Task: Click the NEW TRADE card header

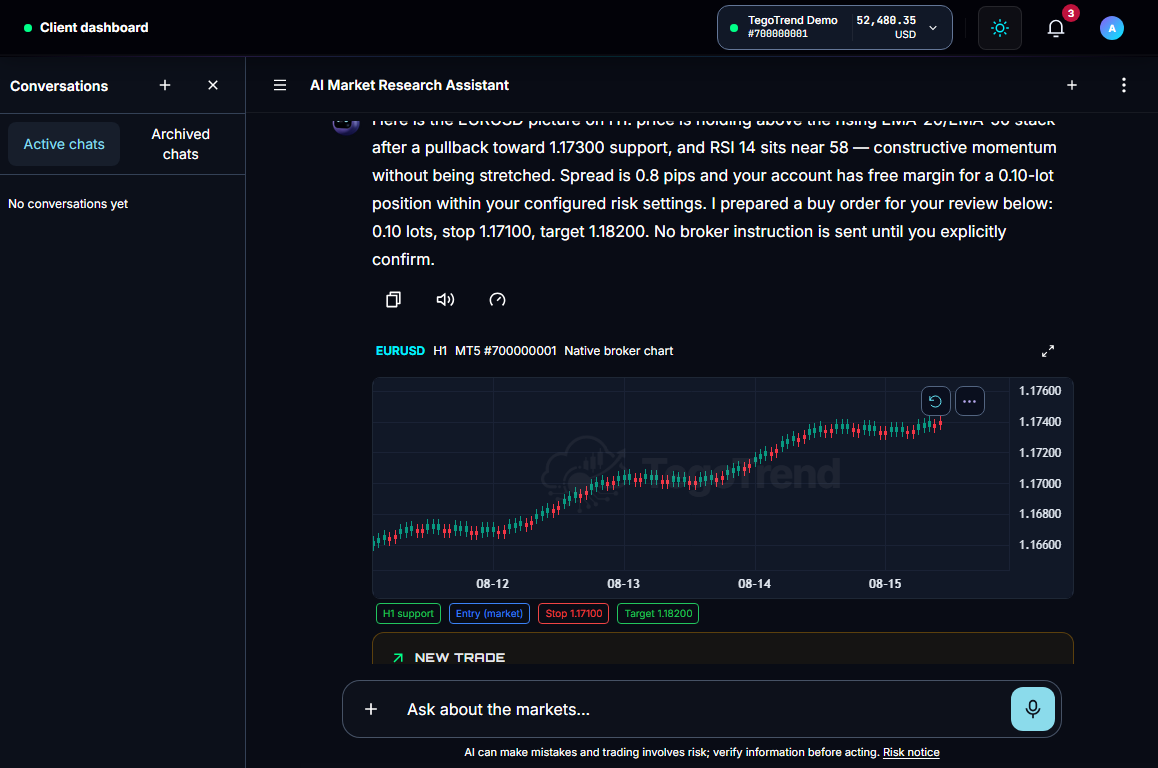Action: click(459, 657)
